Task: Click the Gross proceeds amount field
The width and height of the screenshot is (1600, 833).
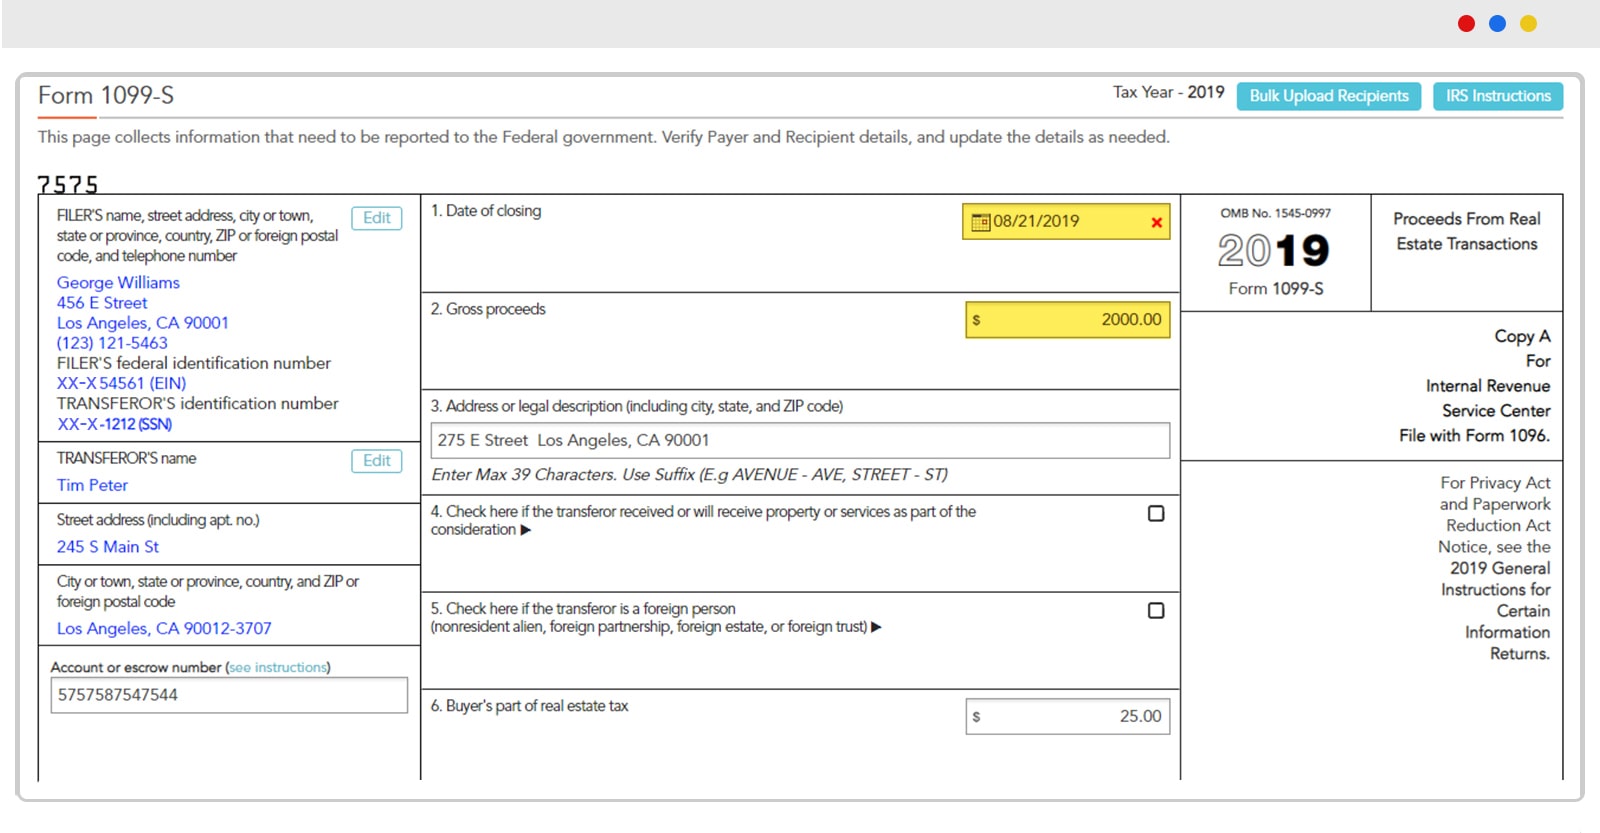Action: click(1067, 320)
